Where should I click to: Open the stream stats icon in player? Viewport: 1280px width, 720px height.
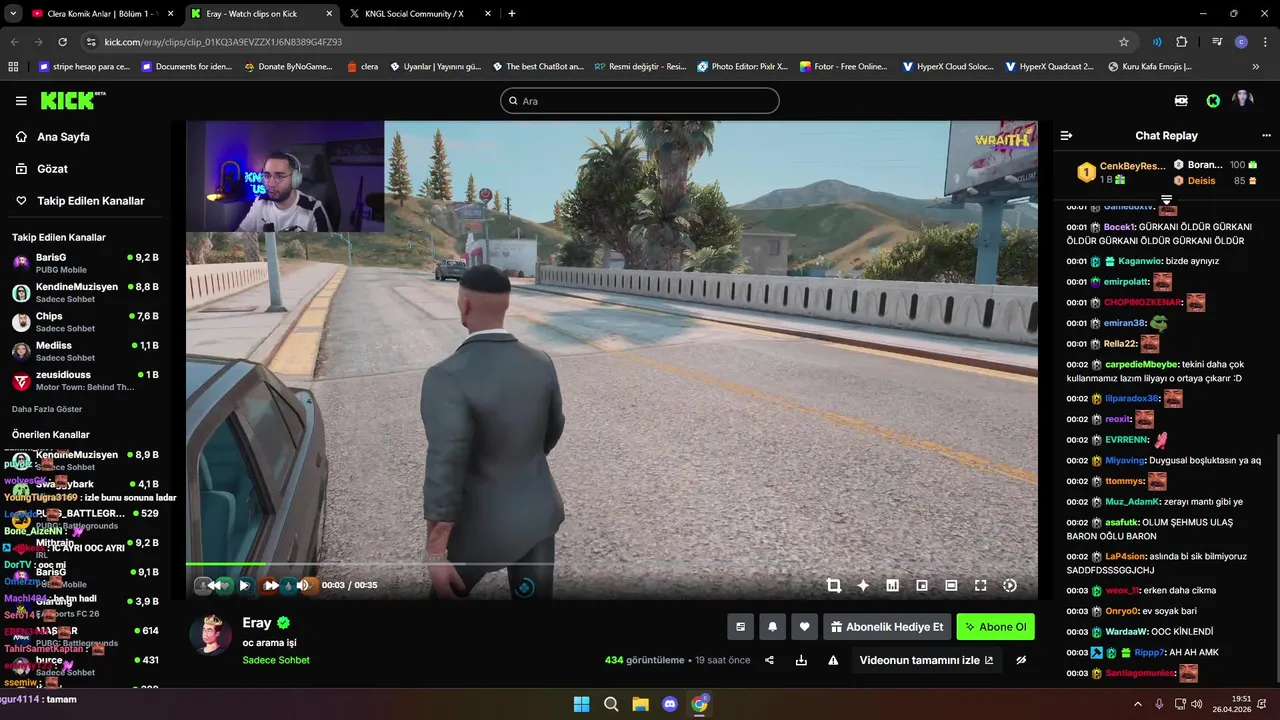click(x=892, y=586)
